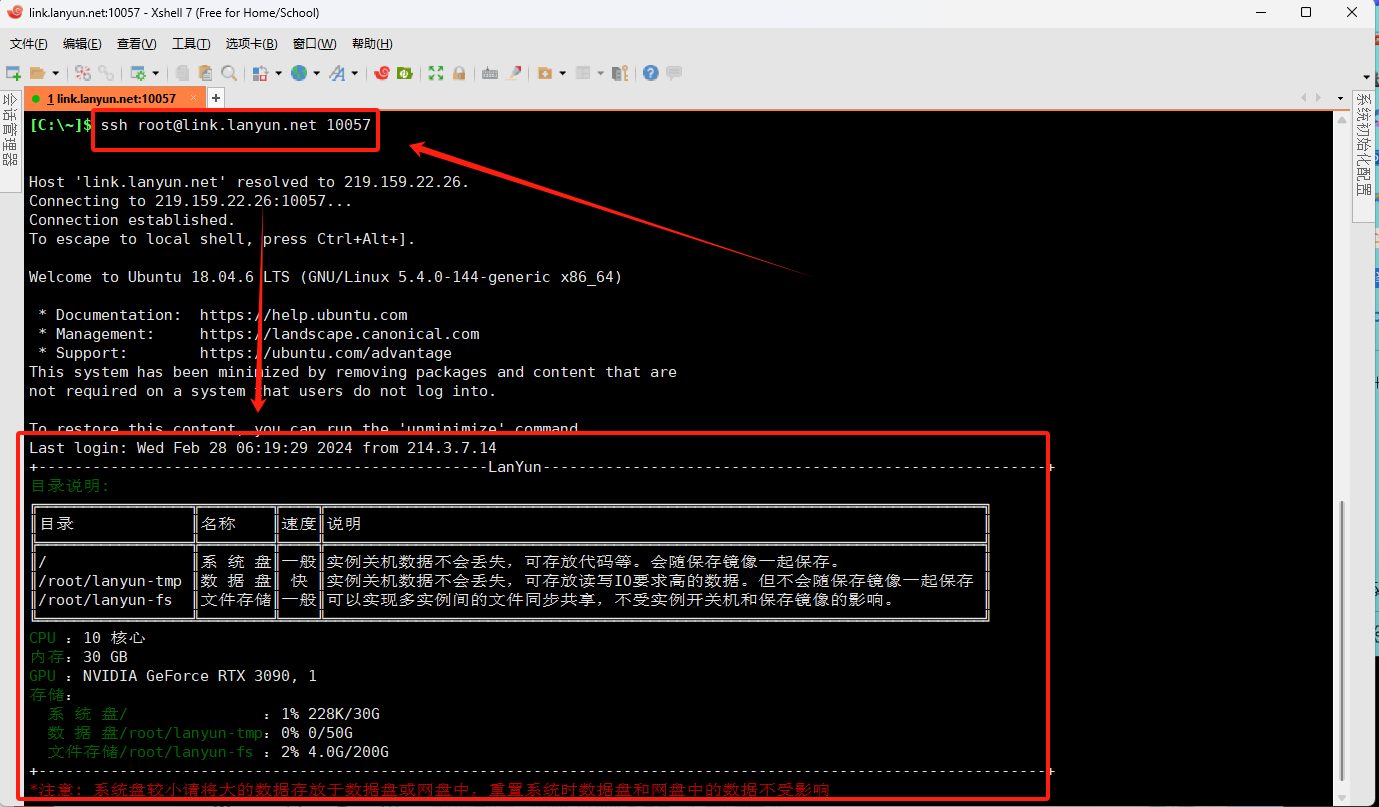Open the tab list dropdown arrow

[1341, 98]
